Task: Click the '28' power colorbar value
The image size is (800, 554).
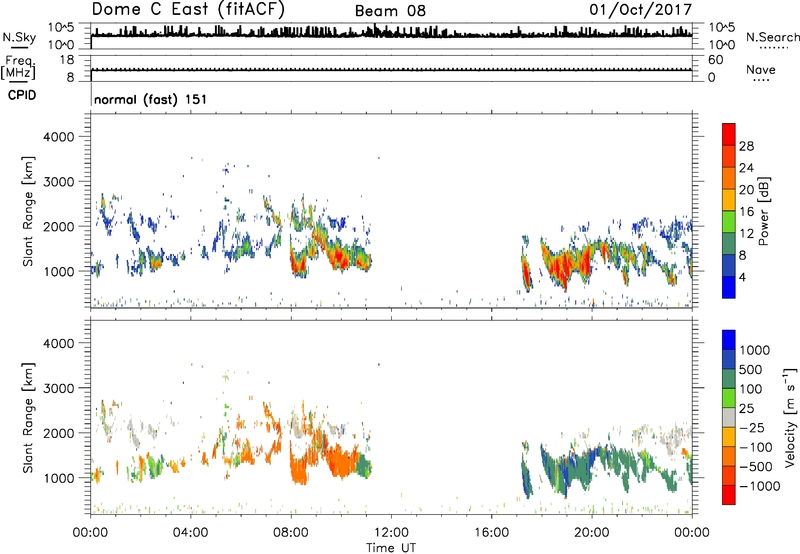Action: [x=746, y=146]
